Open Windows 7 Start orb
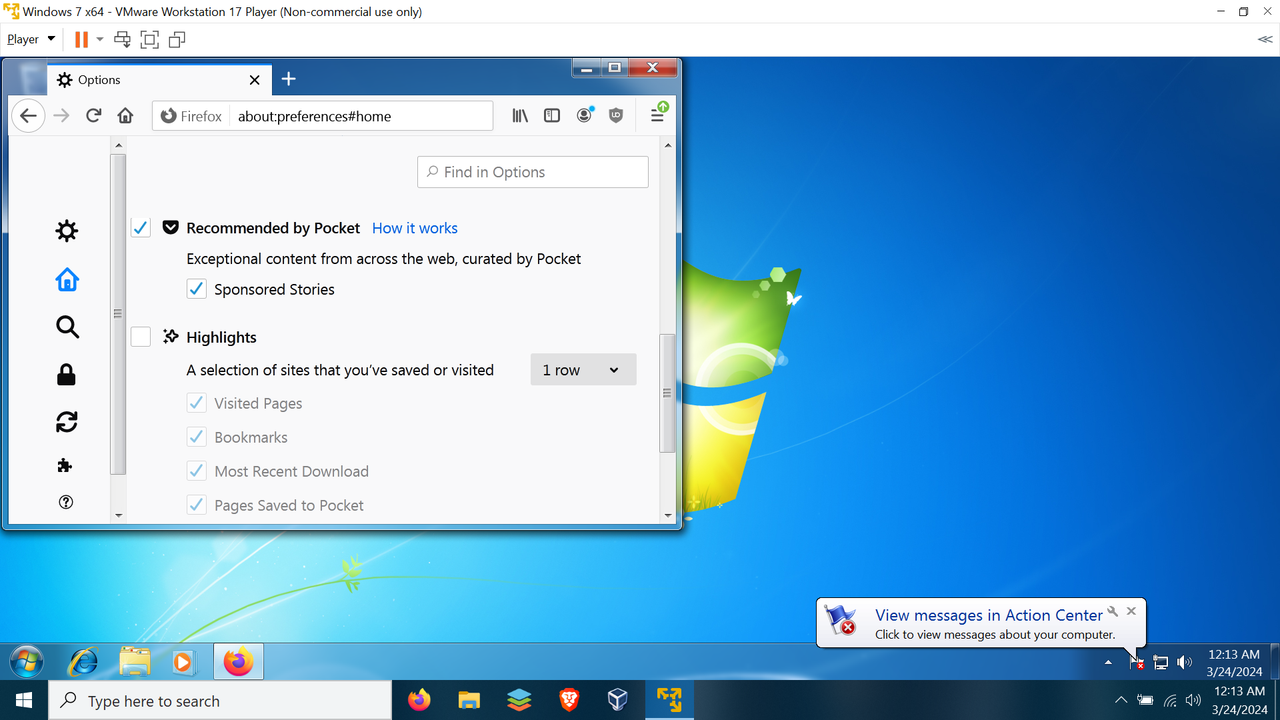The image size is (1280, 720). [27, 662]
